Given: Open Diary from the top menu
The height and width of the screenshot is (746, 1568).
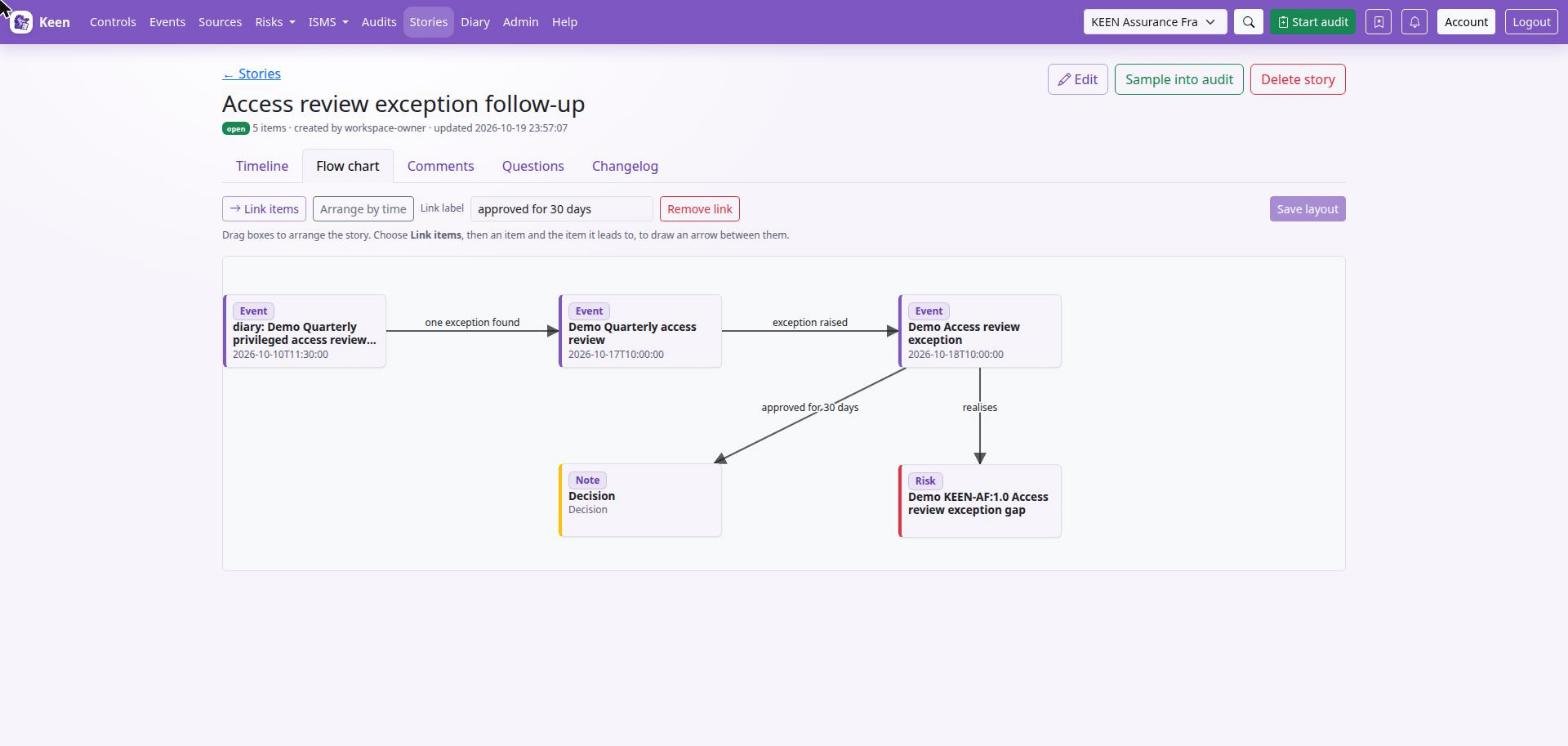Looking at the screenshot, I should coord(475,22).
